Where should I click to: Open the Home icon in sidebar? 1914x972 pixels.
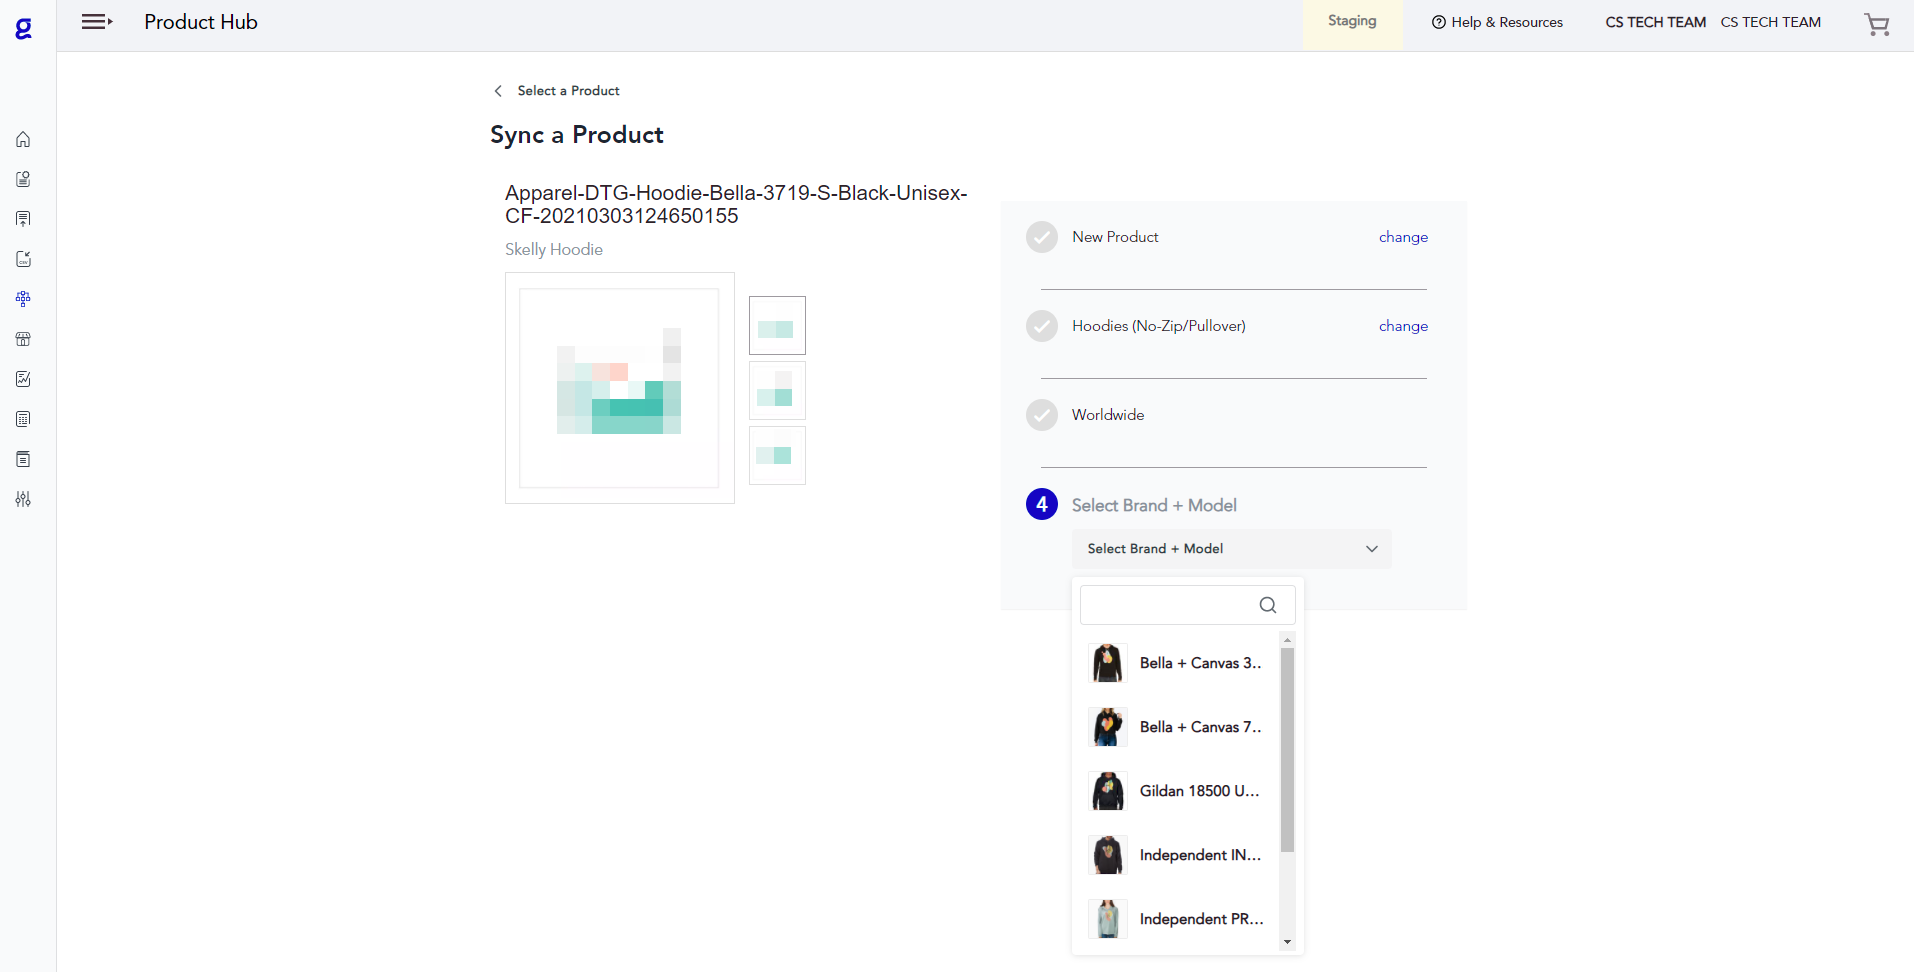23,140
